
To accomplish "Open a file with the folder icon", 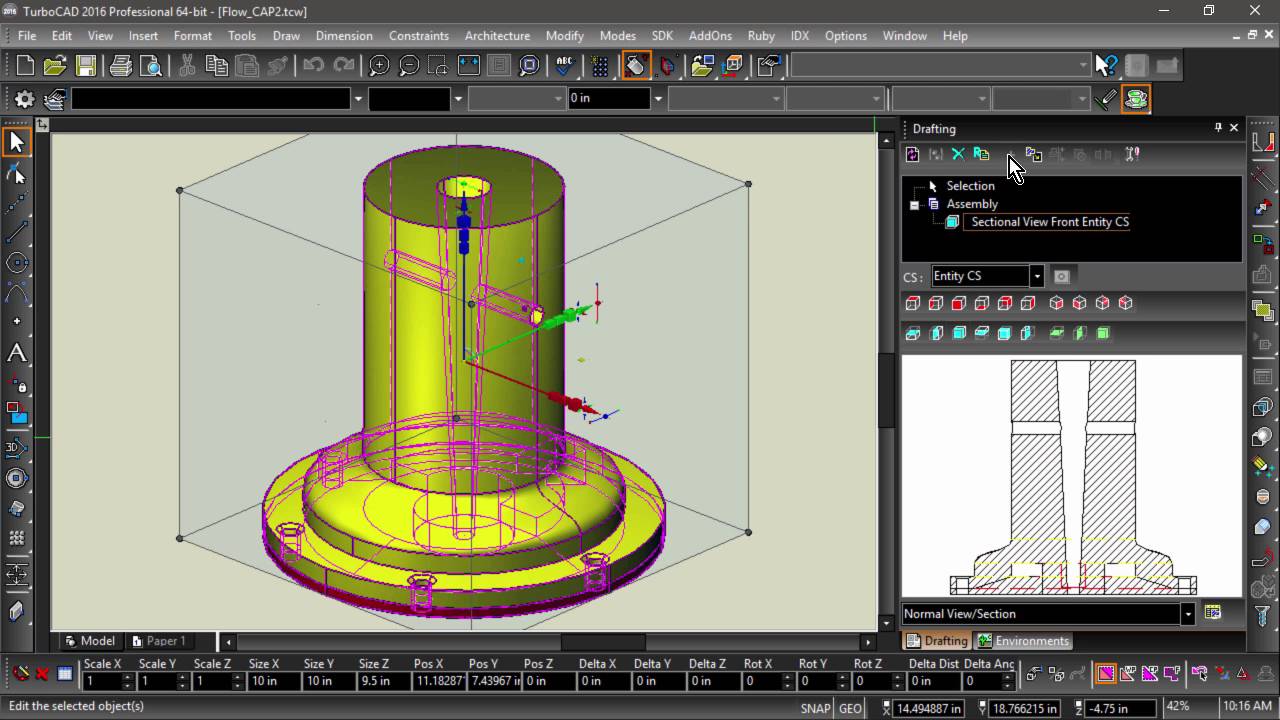I will (x=55, y=66).
